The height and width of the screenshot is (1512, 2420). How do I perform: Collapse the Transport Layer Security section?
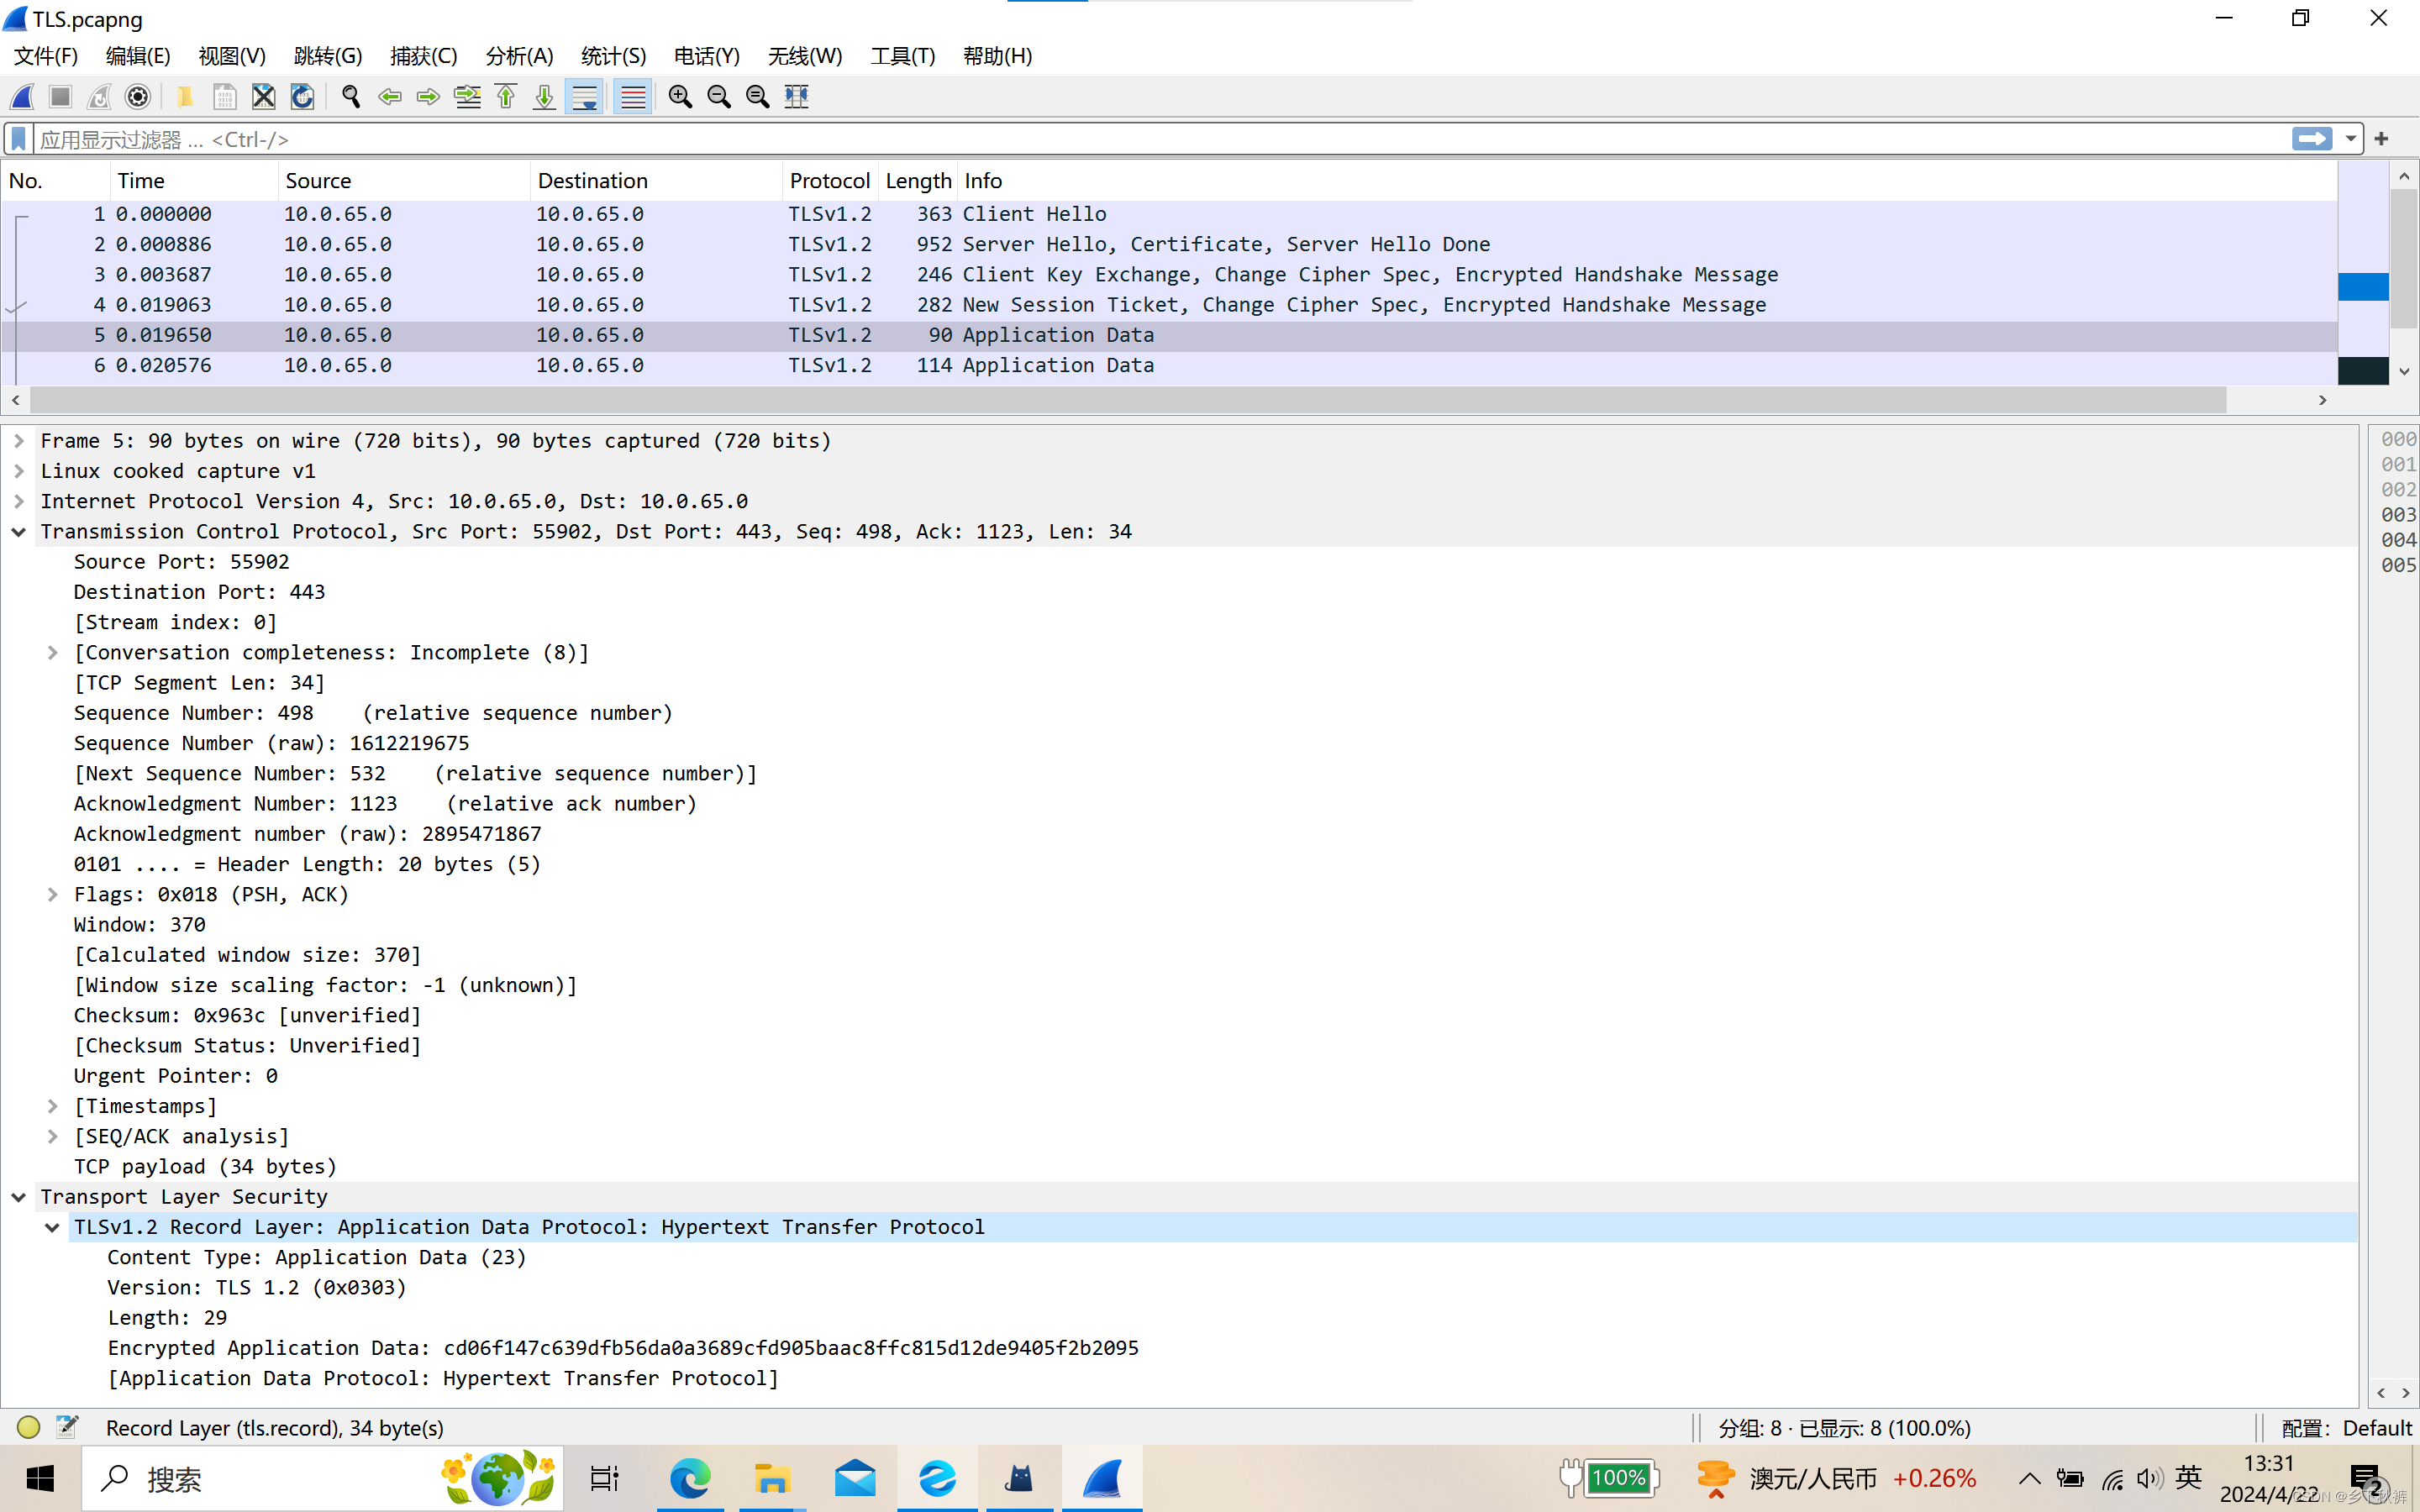click(x=18, y=1197)
